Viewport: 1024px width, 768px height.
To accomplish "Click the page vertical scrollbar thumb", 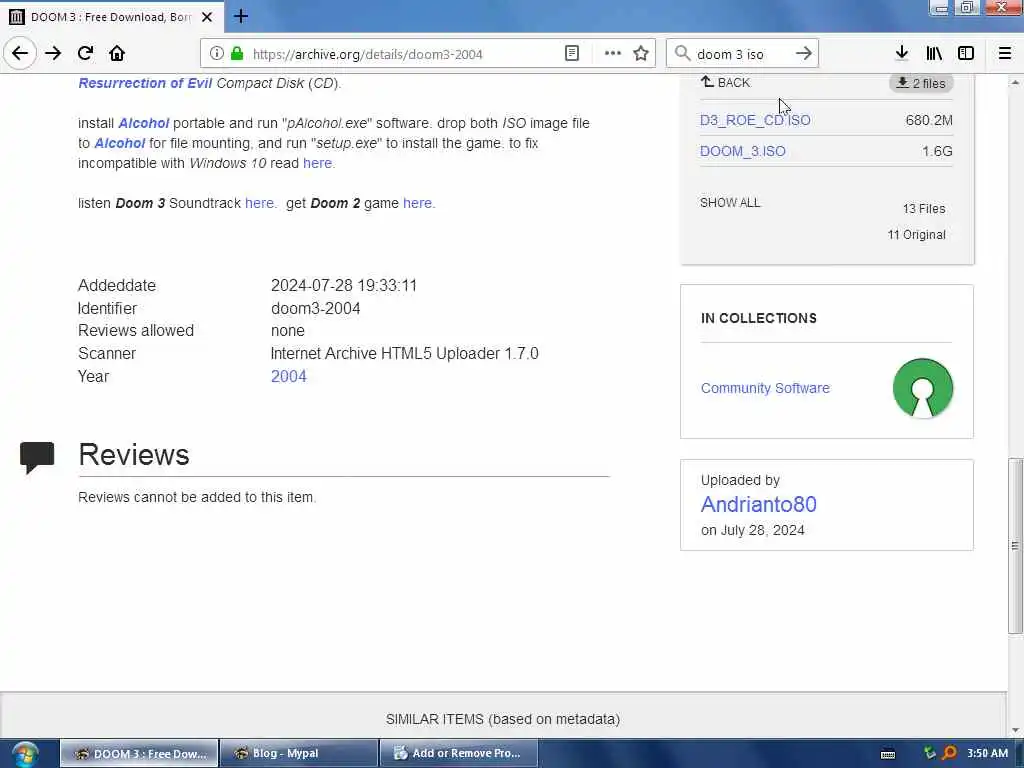I will [x=1015, y=545].
